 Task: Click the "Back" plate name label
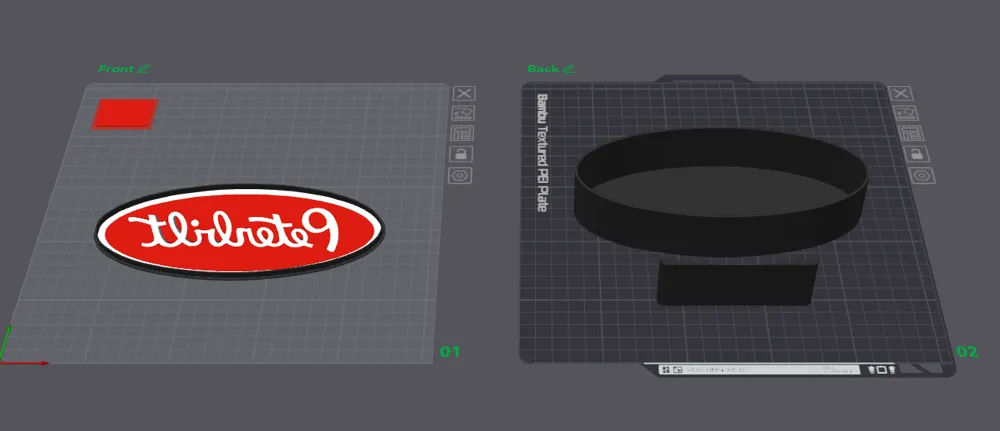[543, 68]
